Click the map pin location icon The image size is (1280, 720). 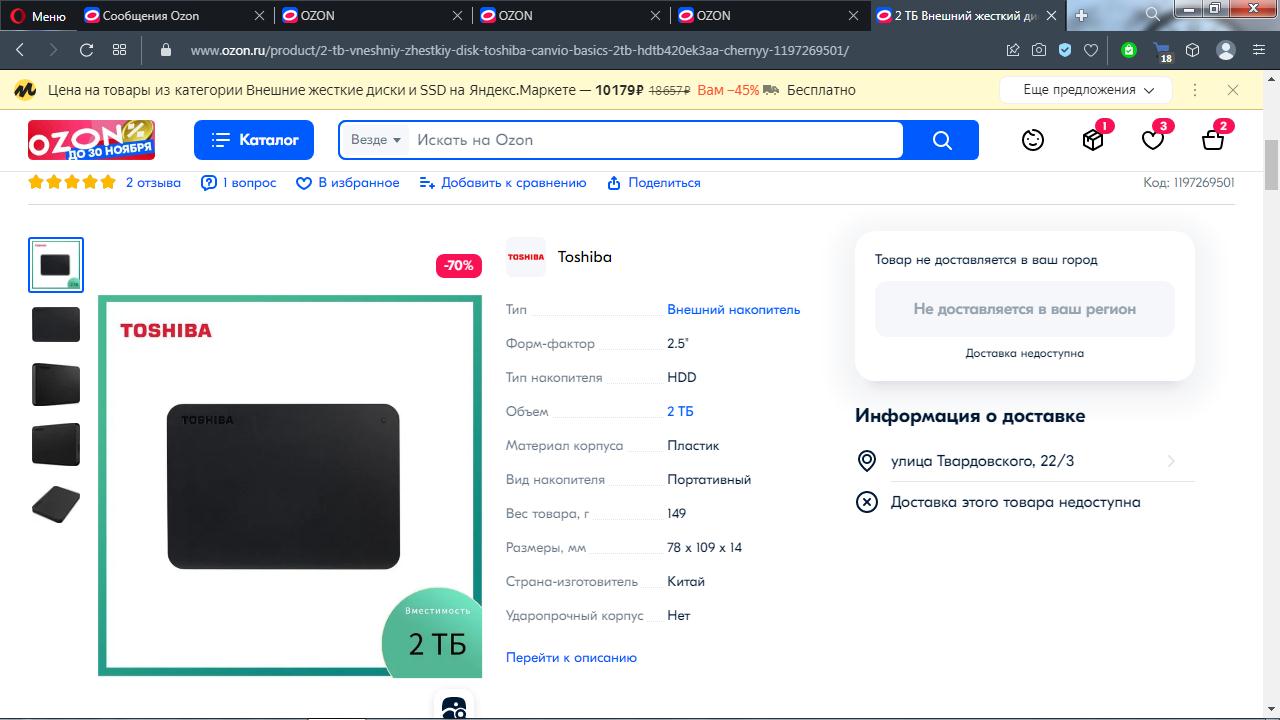click(867, 461)
